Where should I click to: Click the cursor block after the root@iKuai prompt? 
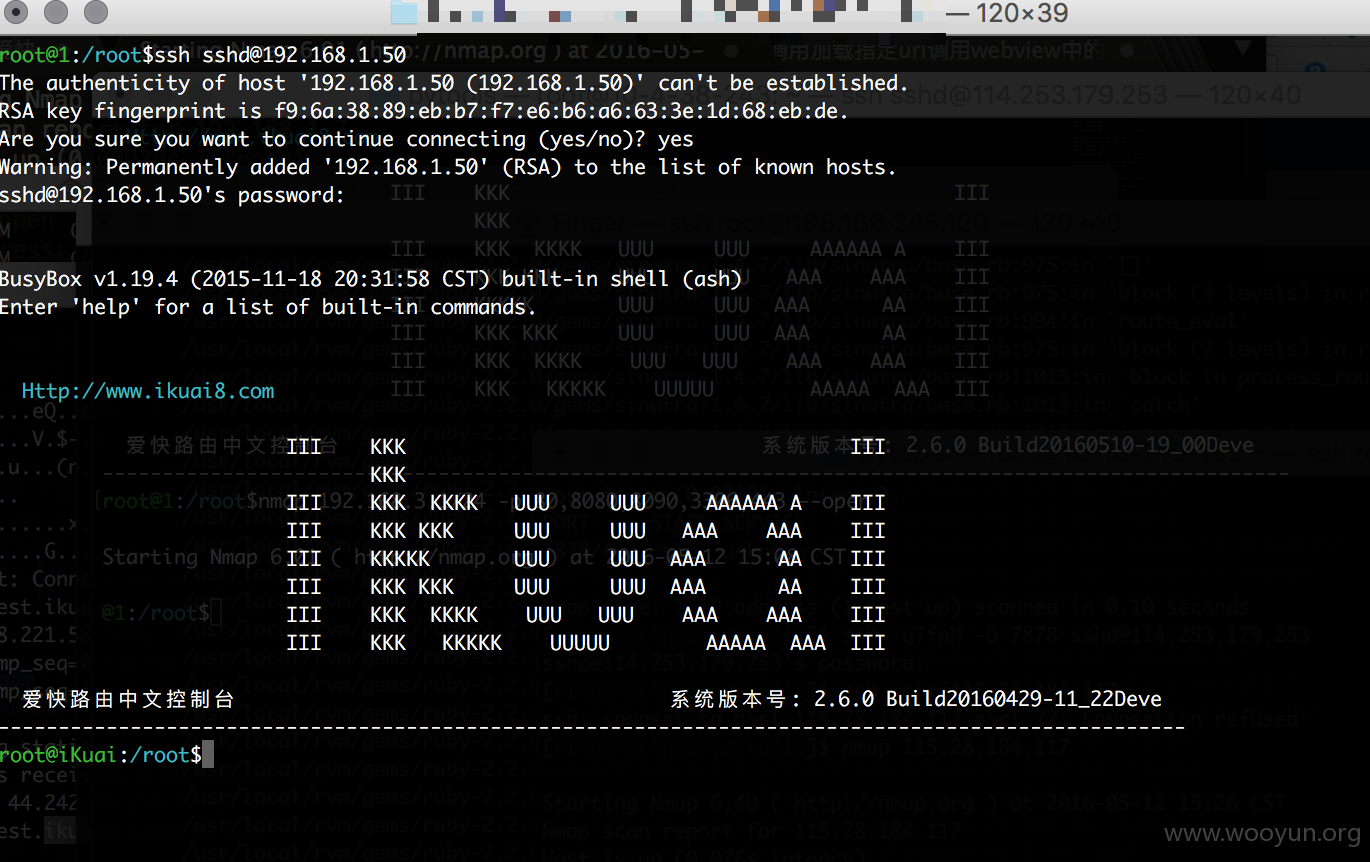208,754
